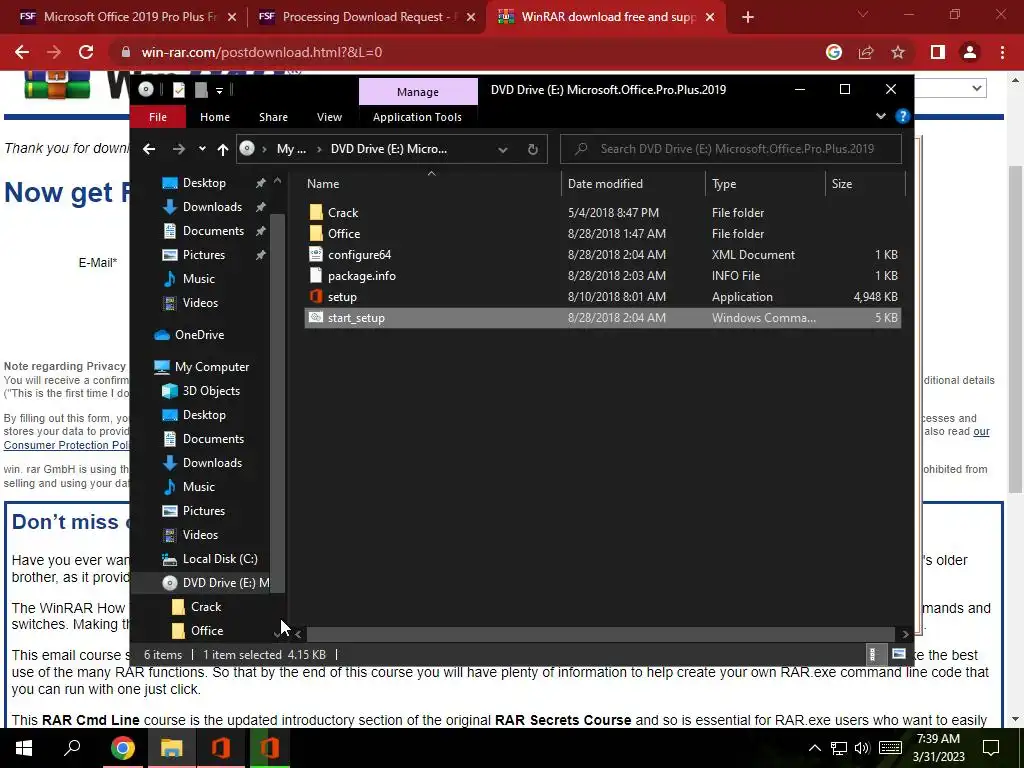Open Local Disk (C:) in navigation pane
1024x768 pixels.
[219, 559]
